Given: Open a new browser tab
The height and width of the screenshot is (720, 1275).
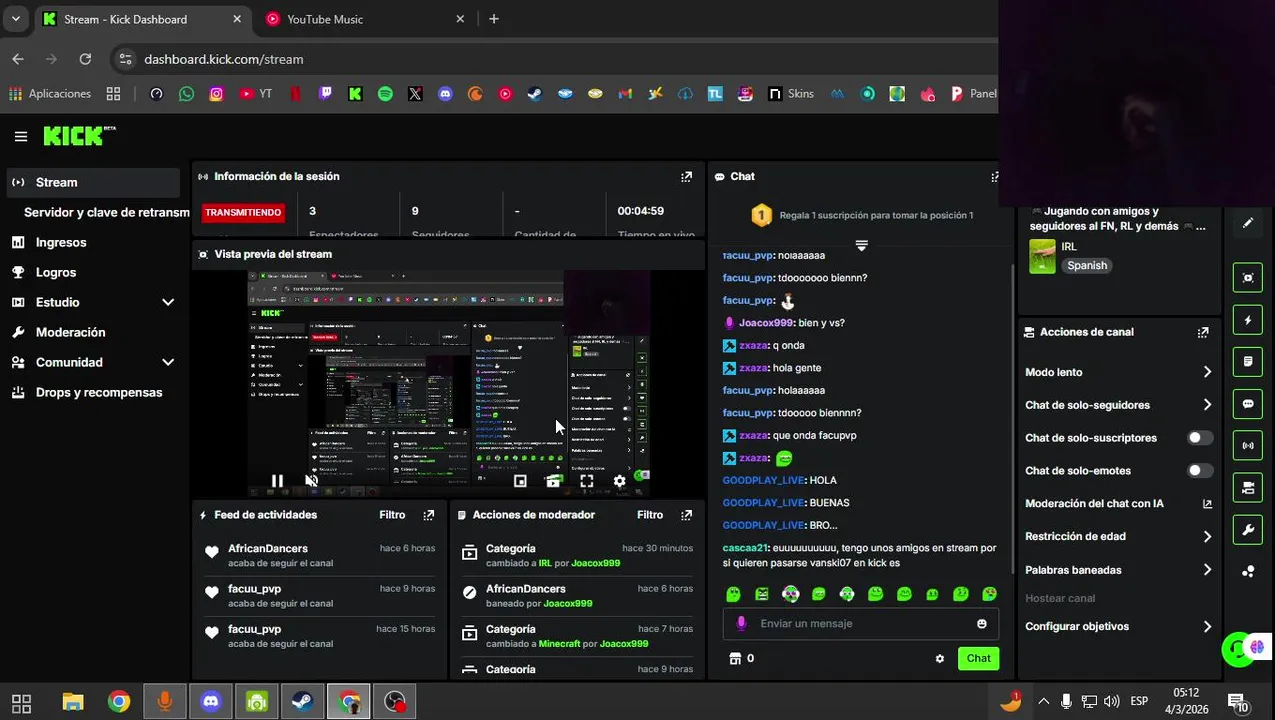Looking at the screenshot, I should pos(494,19).
